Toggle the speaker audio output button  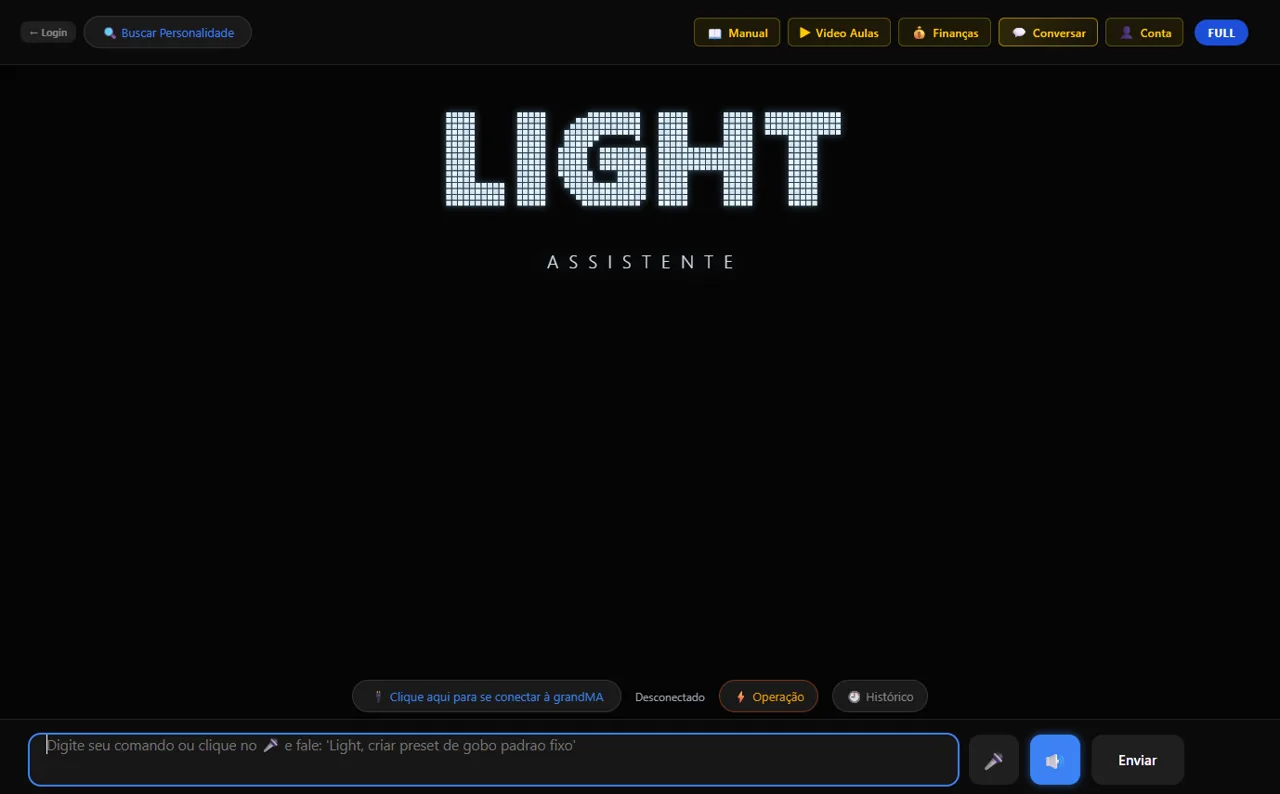click(x=1055, y=760)
